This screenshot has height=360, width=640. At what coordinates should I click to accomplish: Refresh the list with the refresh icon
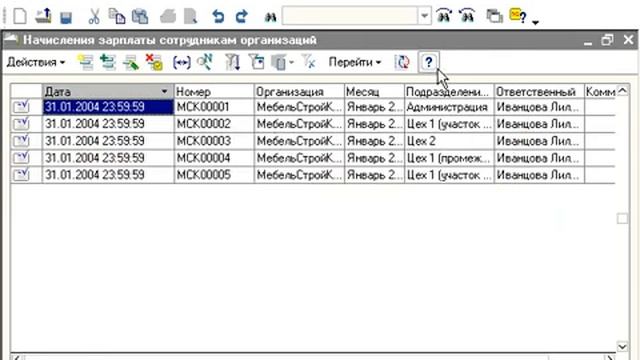(402, 62)
